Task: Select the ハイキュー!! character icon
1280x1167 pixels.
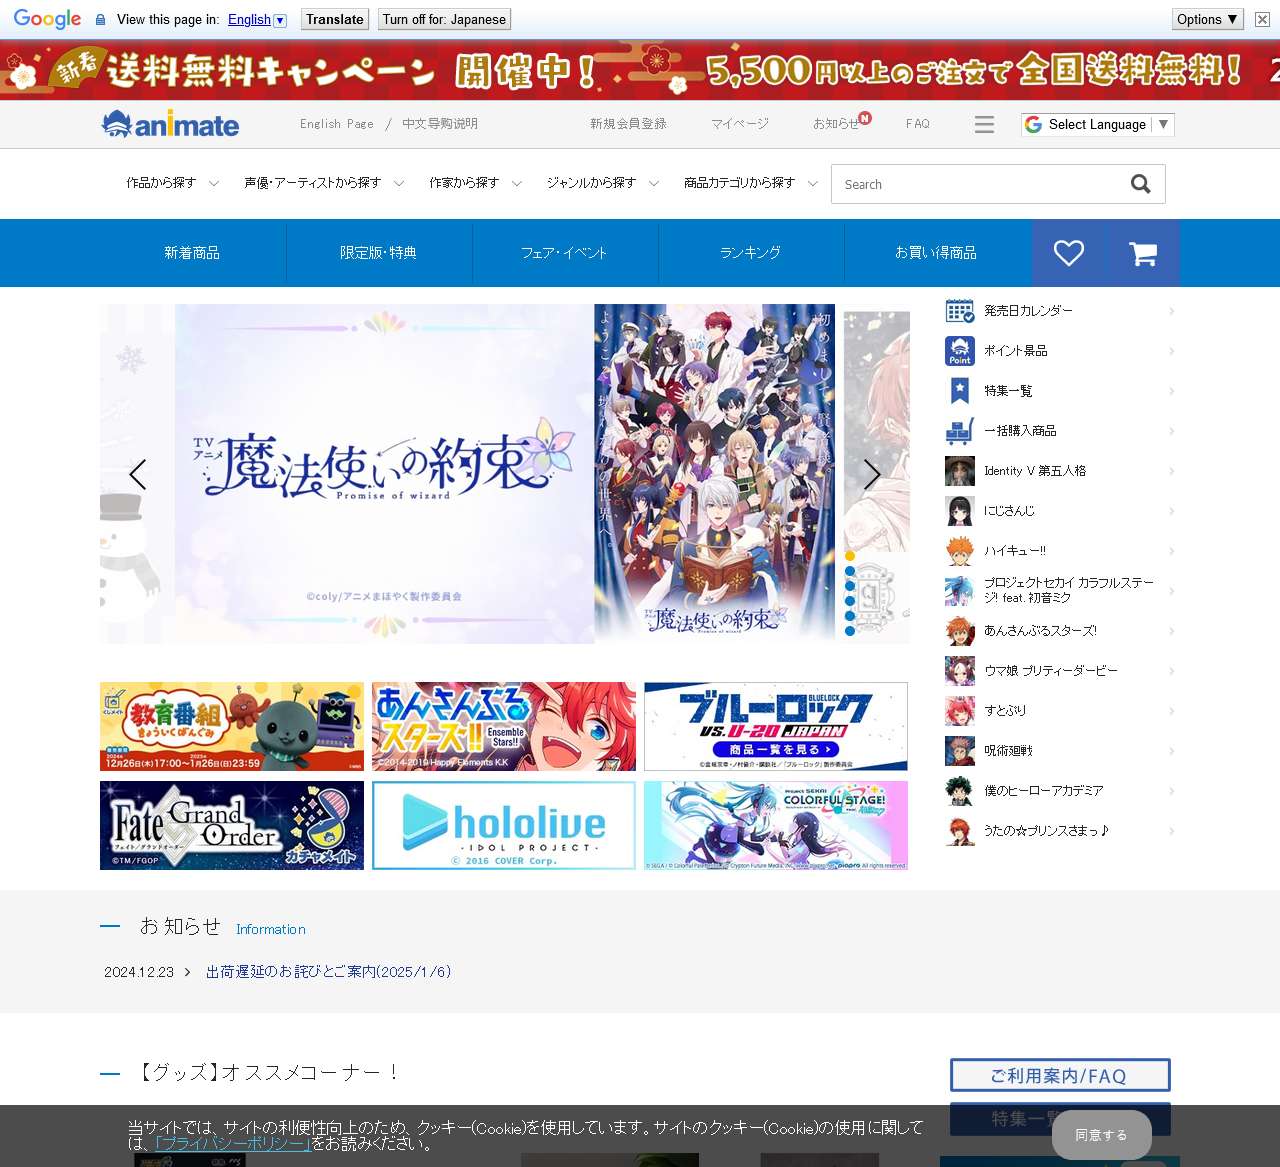Action: (x=960, y=551)
